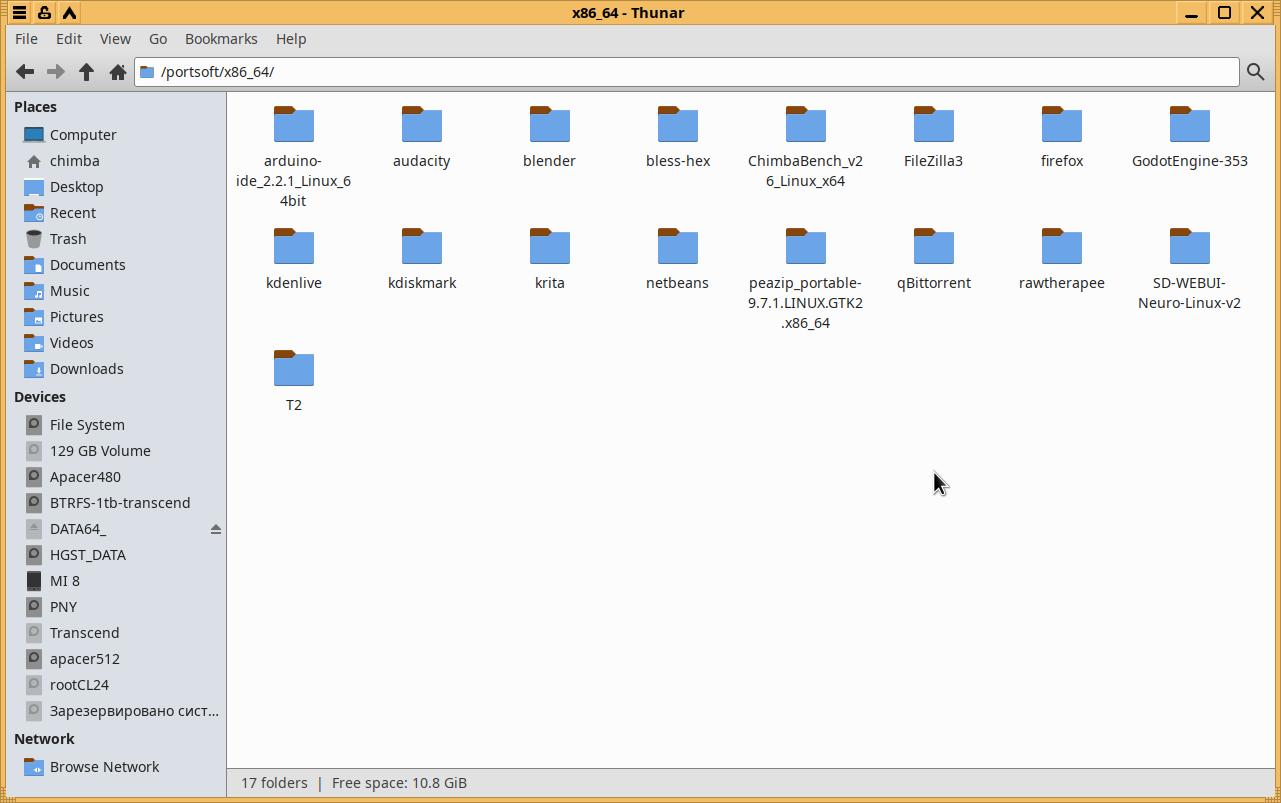
Task: Select the rawtherapee folder icon
Action: 1062,247
